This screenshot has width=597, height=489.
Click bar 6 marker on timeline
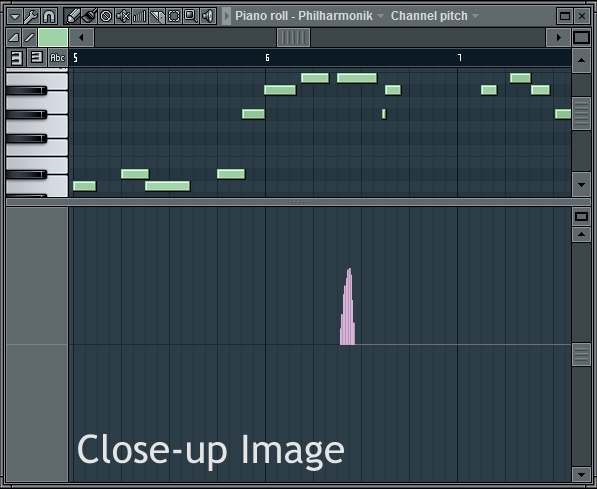coord(267,58)
